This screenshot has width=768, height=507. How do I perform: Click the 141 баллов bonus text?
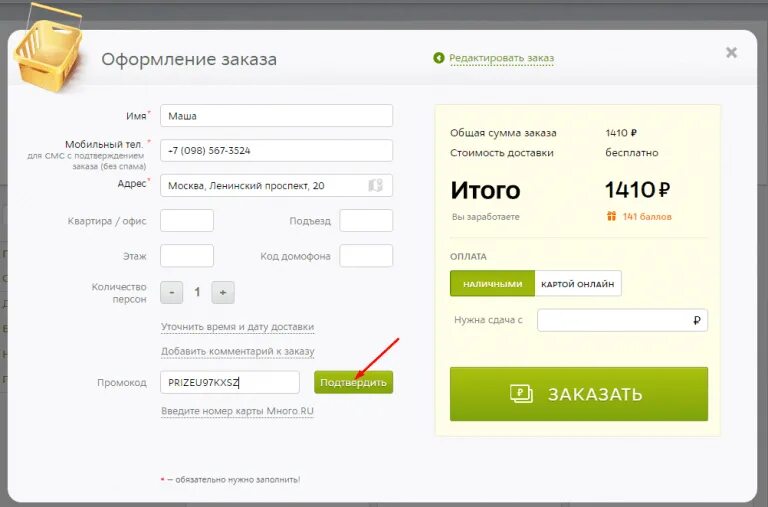[647, 217]
